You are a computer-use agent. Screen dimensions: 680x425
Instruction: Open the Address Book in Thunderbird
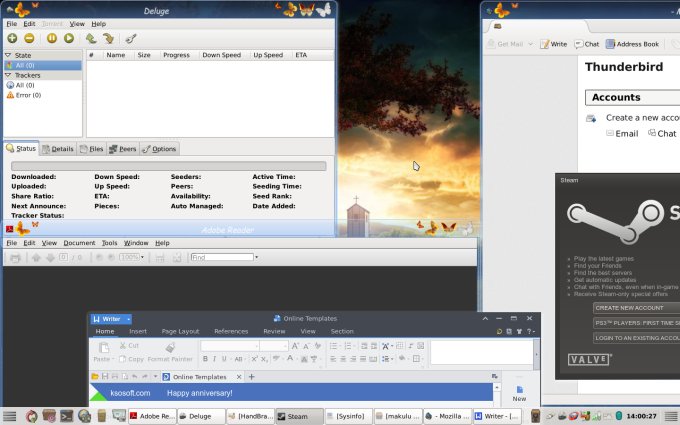(631, 44)
